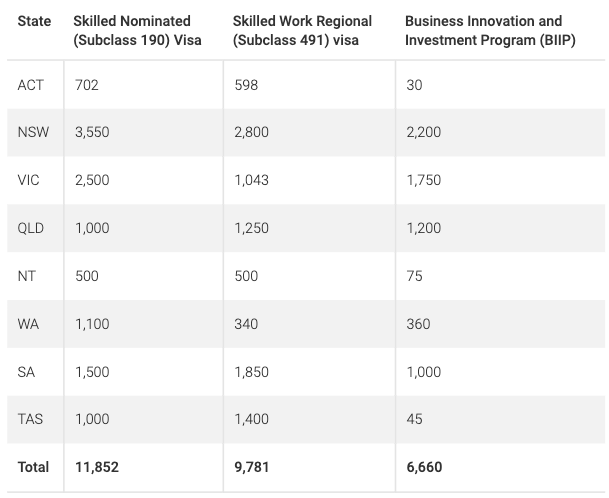Select the SA 1,850 value
The height and width of the screenshot is (498, 609).
point(251,372)
